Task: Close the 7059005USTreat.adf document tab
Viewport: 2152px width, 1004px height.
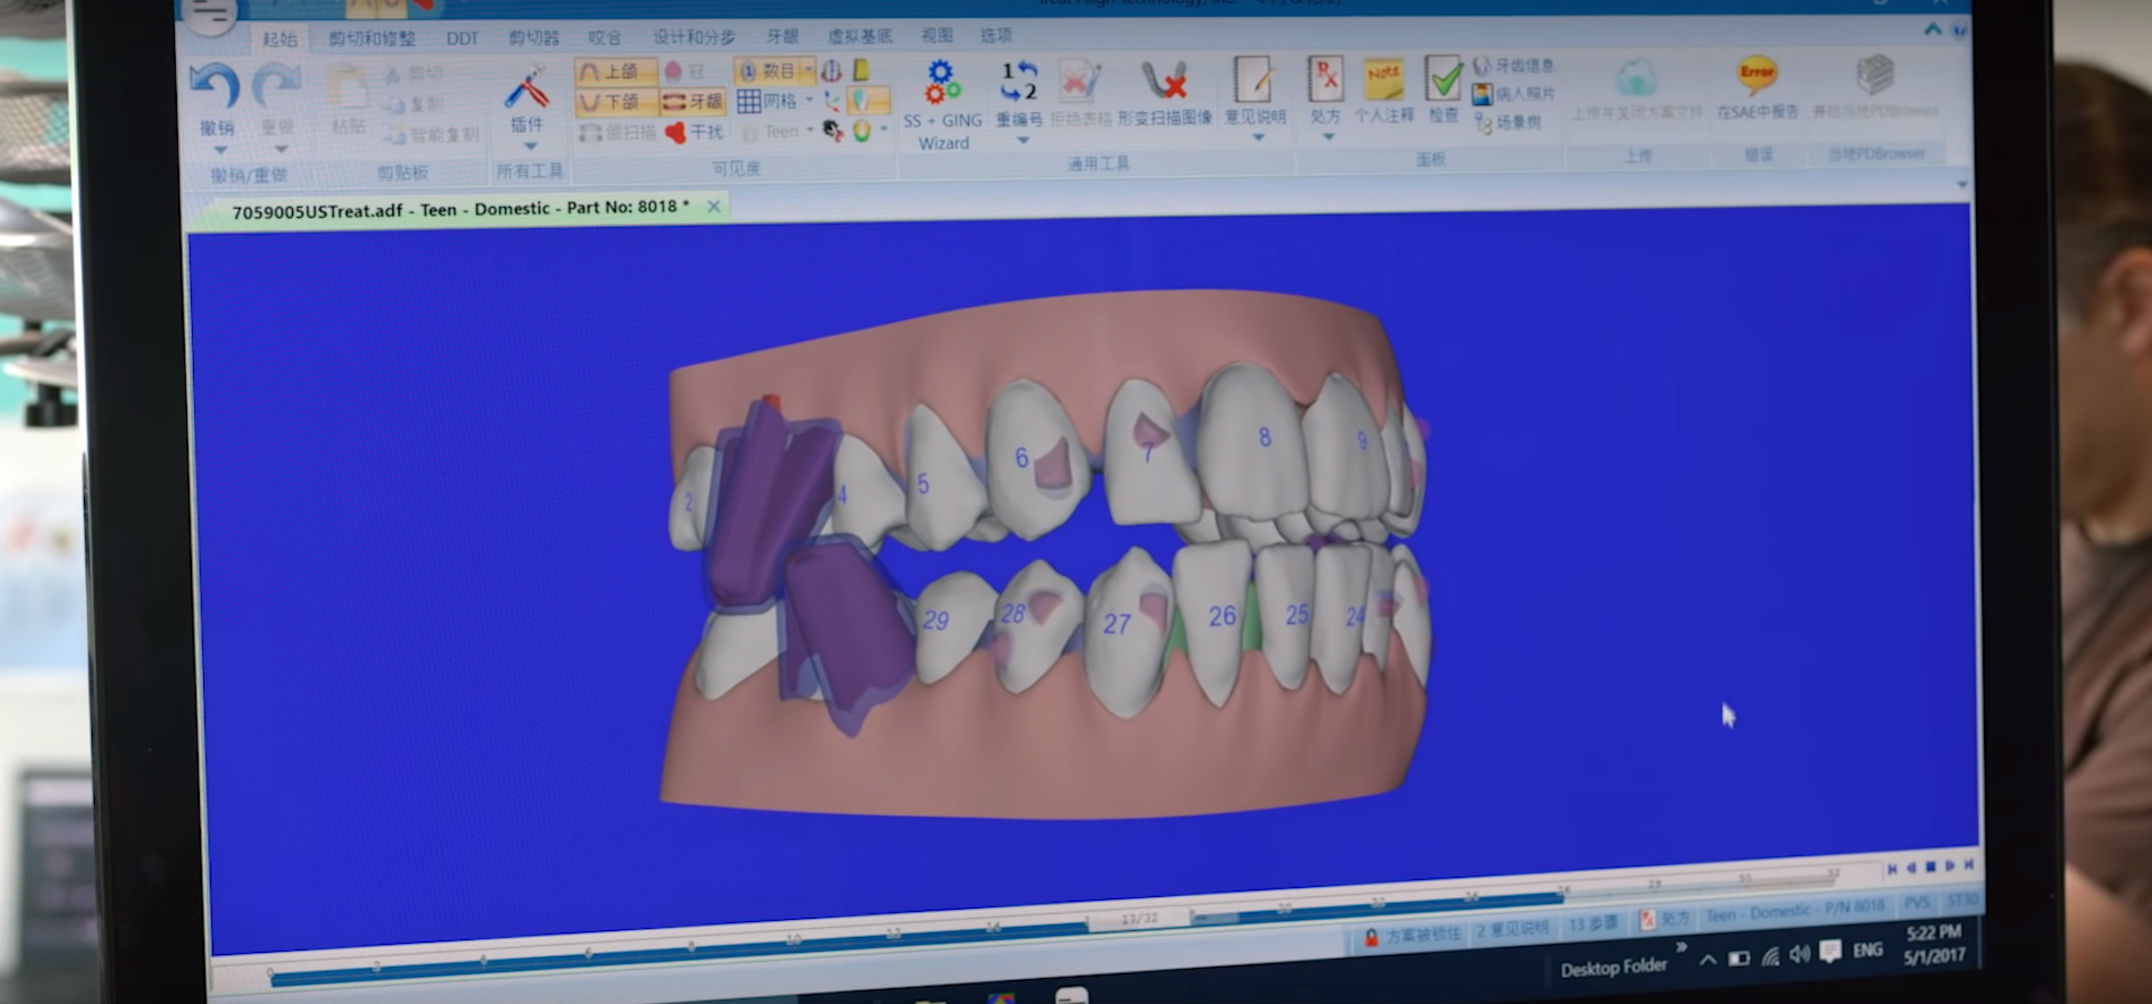Action: [x=714, y=206]
